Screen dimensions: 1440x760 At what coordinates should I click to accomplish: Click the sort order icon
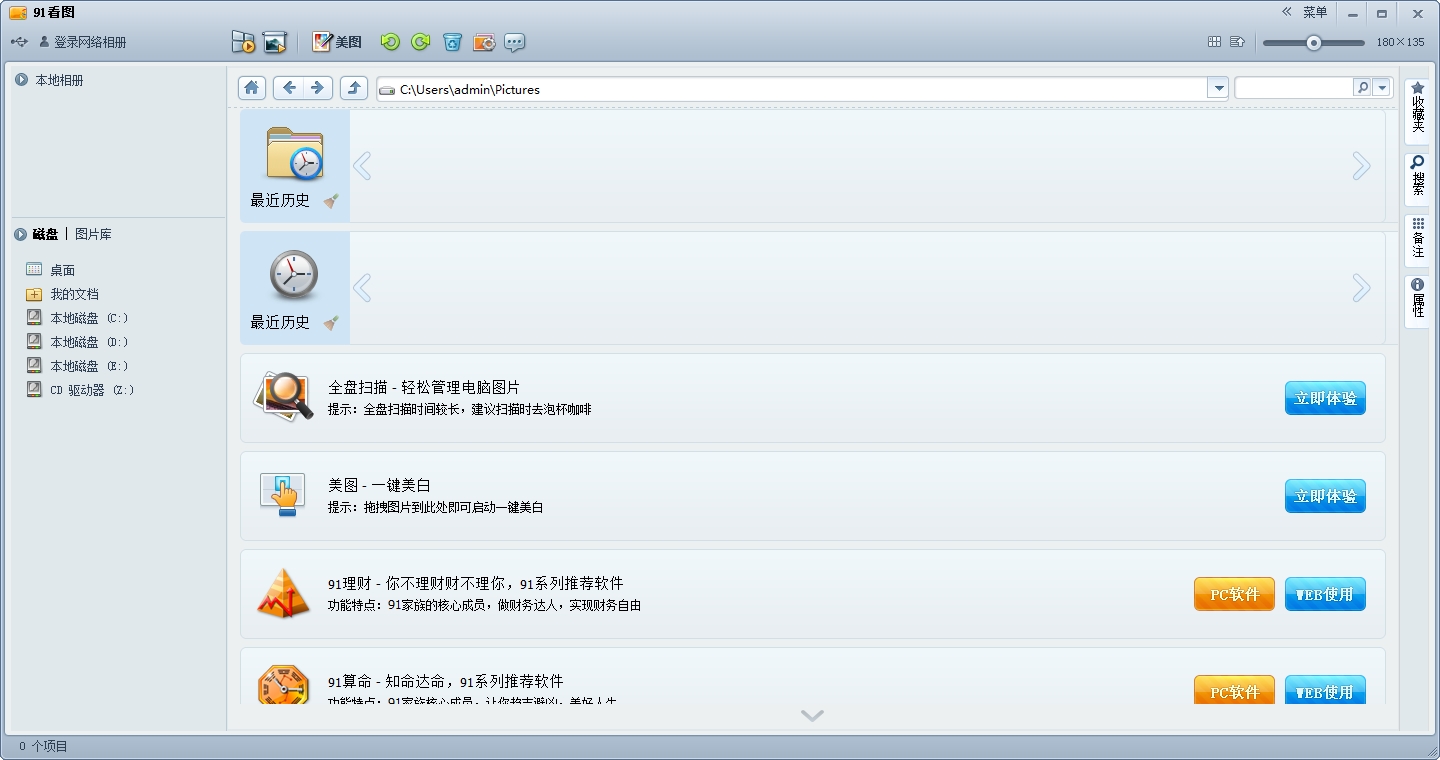1237,42
